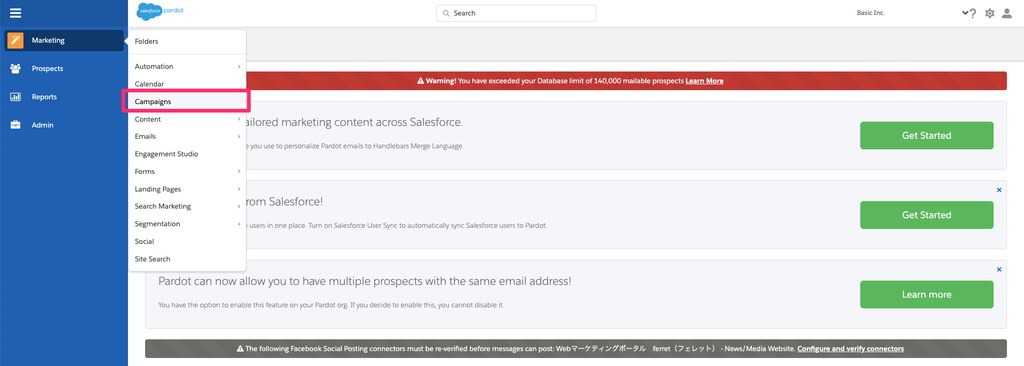Select Social in the Marketing menu
The width and height of the screenshot is (1024, 366).
click(187, 242)
